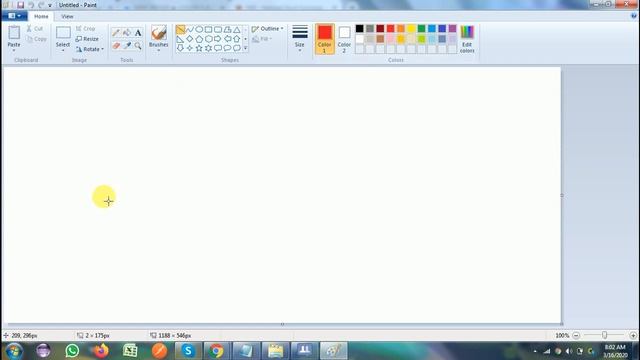Click the canvas right-edge resize handle

(x=562, y=196)
